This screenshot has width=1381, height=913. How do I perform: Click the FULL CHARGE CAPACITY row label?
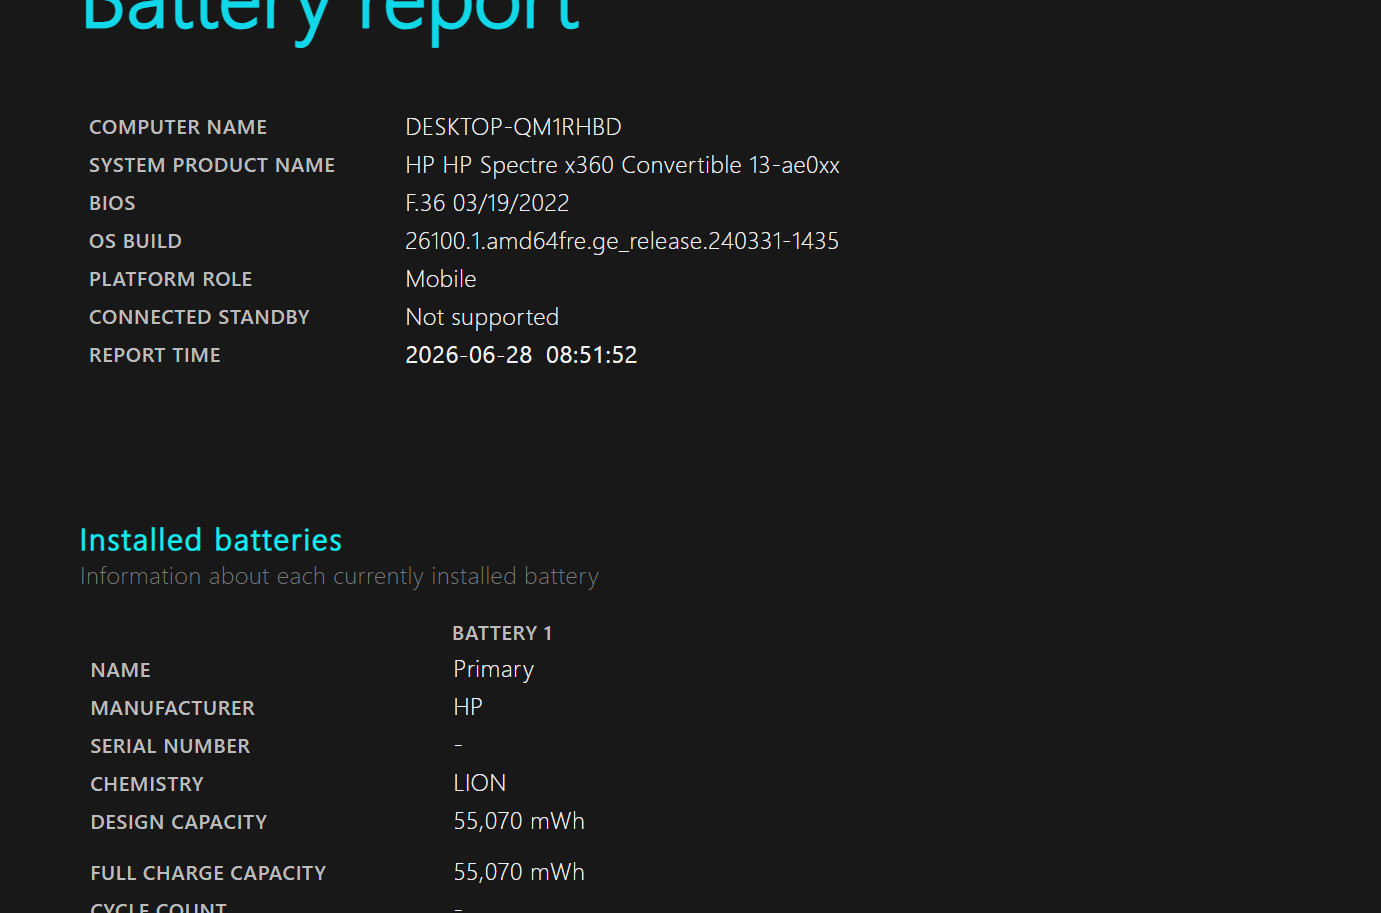[208, 873]
